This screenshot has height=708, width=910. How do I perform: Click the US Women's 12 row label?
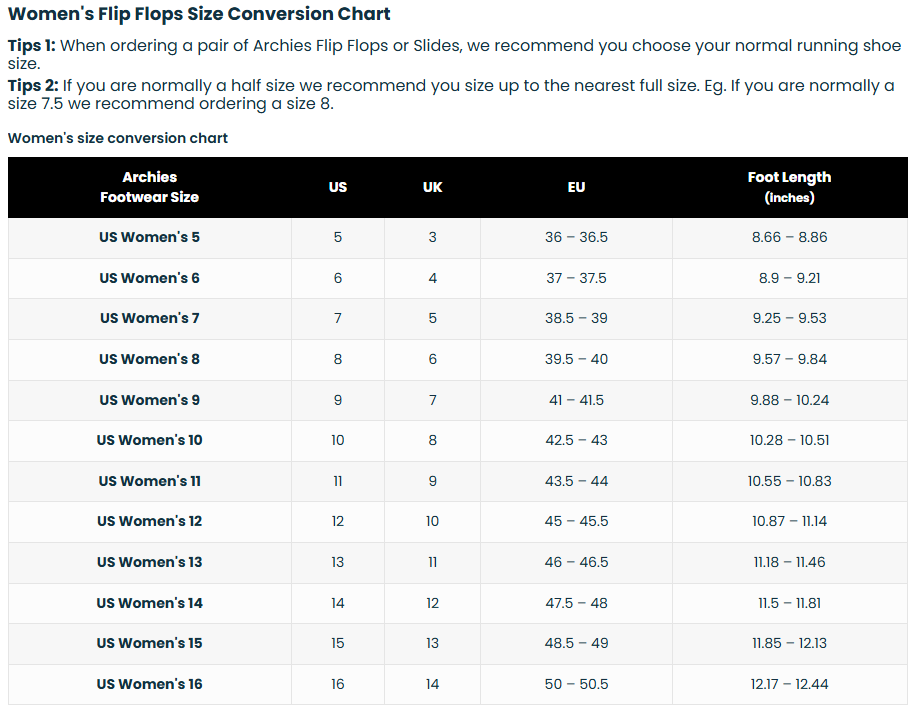tap(150, 521)
